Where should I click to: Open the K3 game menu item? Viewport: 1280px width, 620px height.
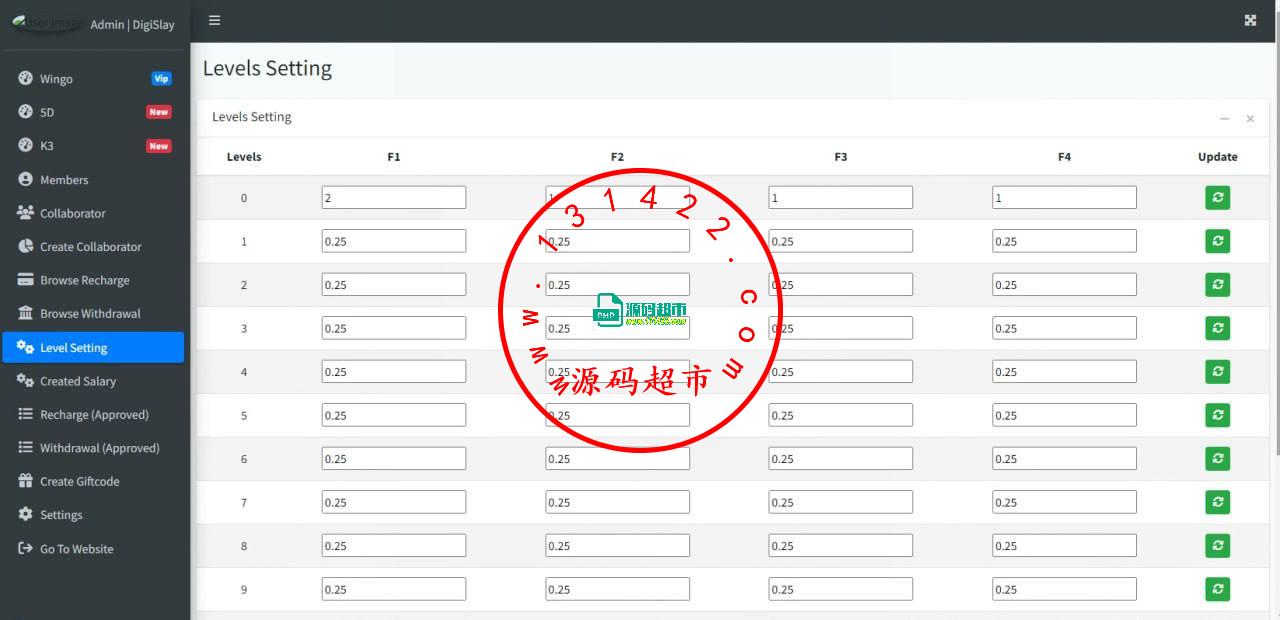(93, 146)
